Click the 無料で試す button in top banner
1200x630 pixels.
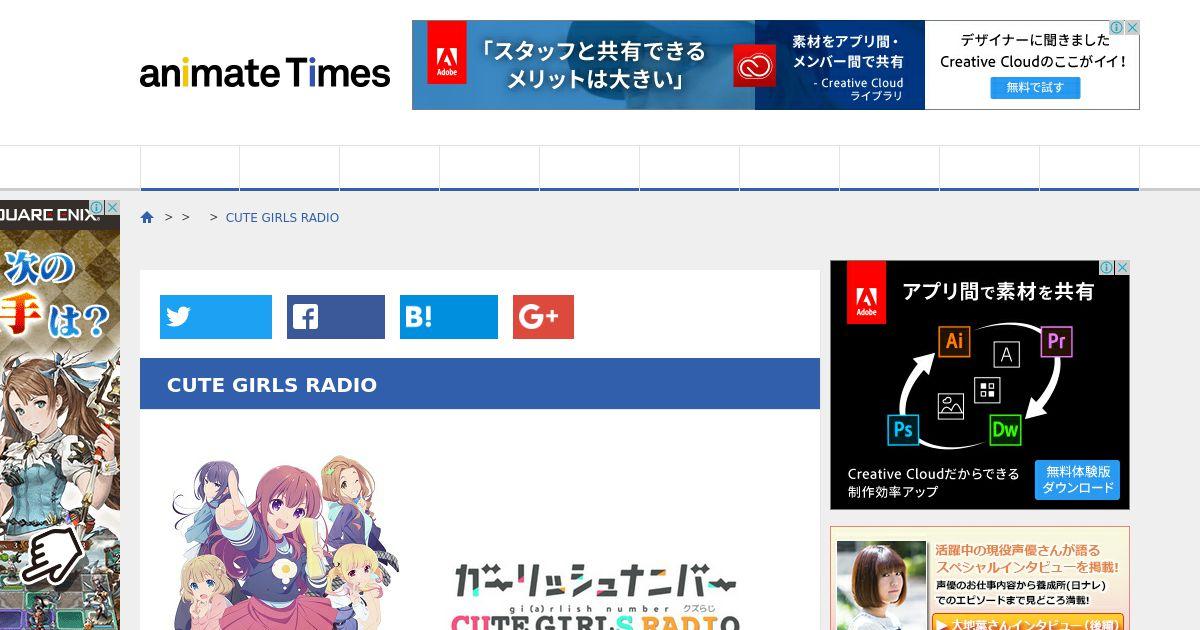tap(1035, 87)
